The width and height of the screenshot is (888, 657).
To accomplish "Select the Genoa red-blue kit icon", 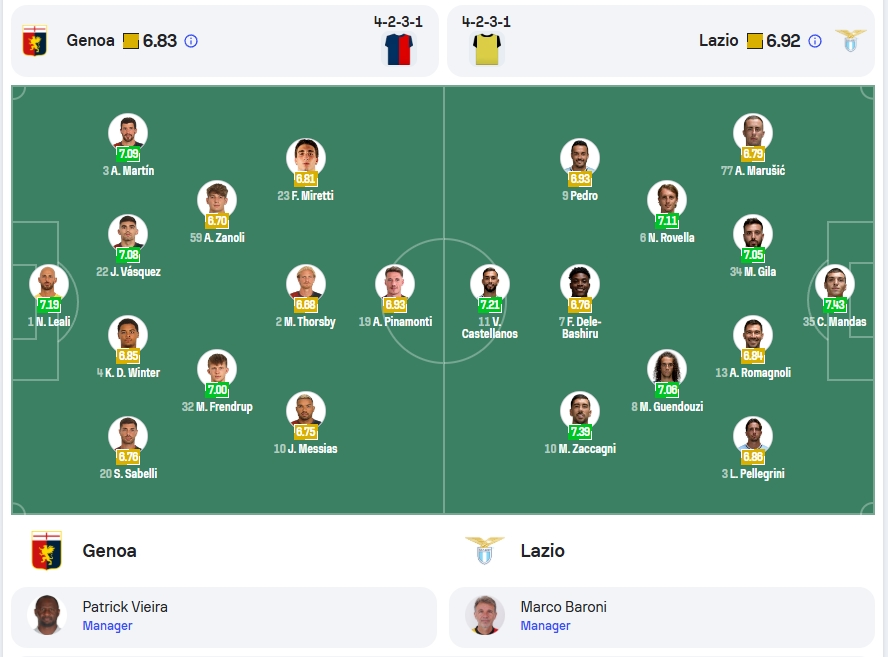I will tap(399, 49).
